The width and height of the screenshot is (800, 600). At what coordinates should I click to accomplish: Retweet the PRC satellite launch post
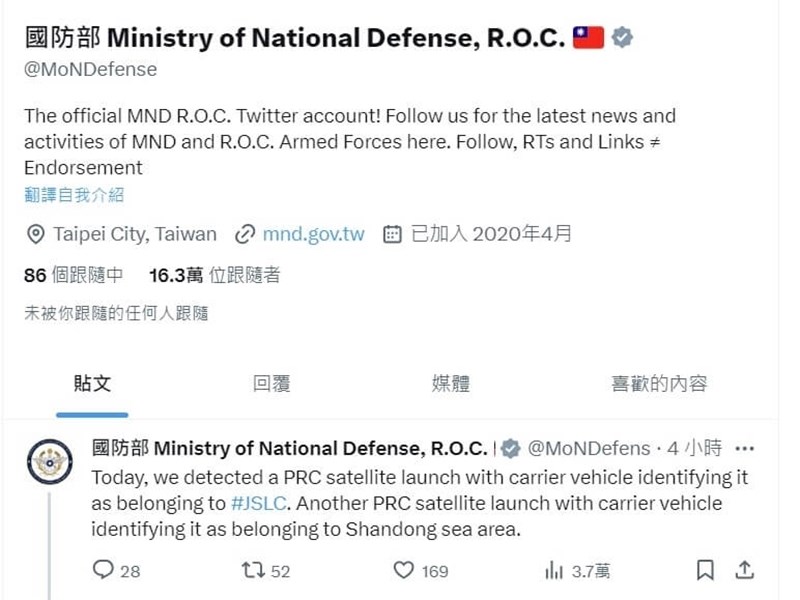pyautogui.click(x=252, y=570)
